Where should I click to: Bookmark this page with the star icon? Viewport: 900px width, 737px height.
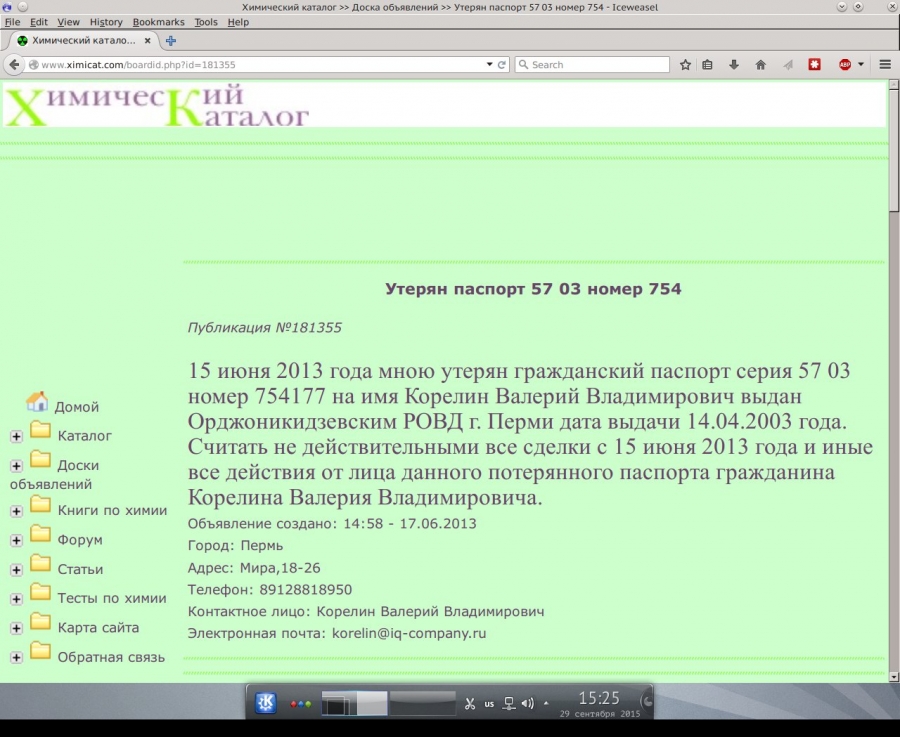coord(685,65)
